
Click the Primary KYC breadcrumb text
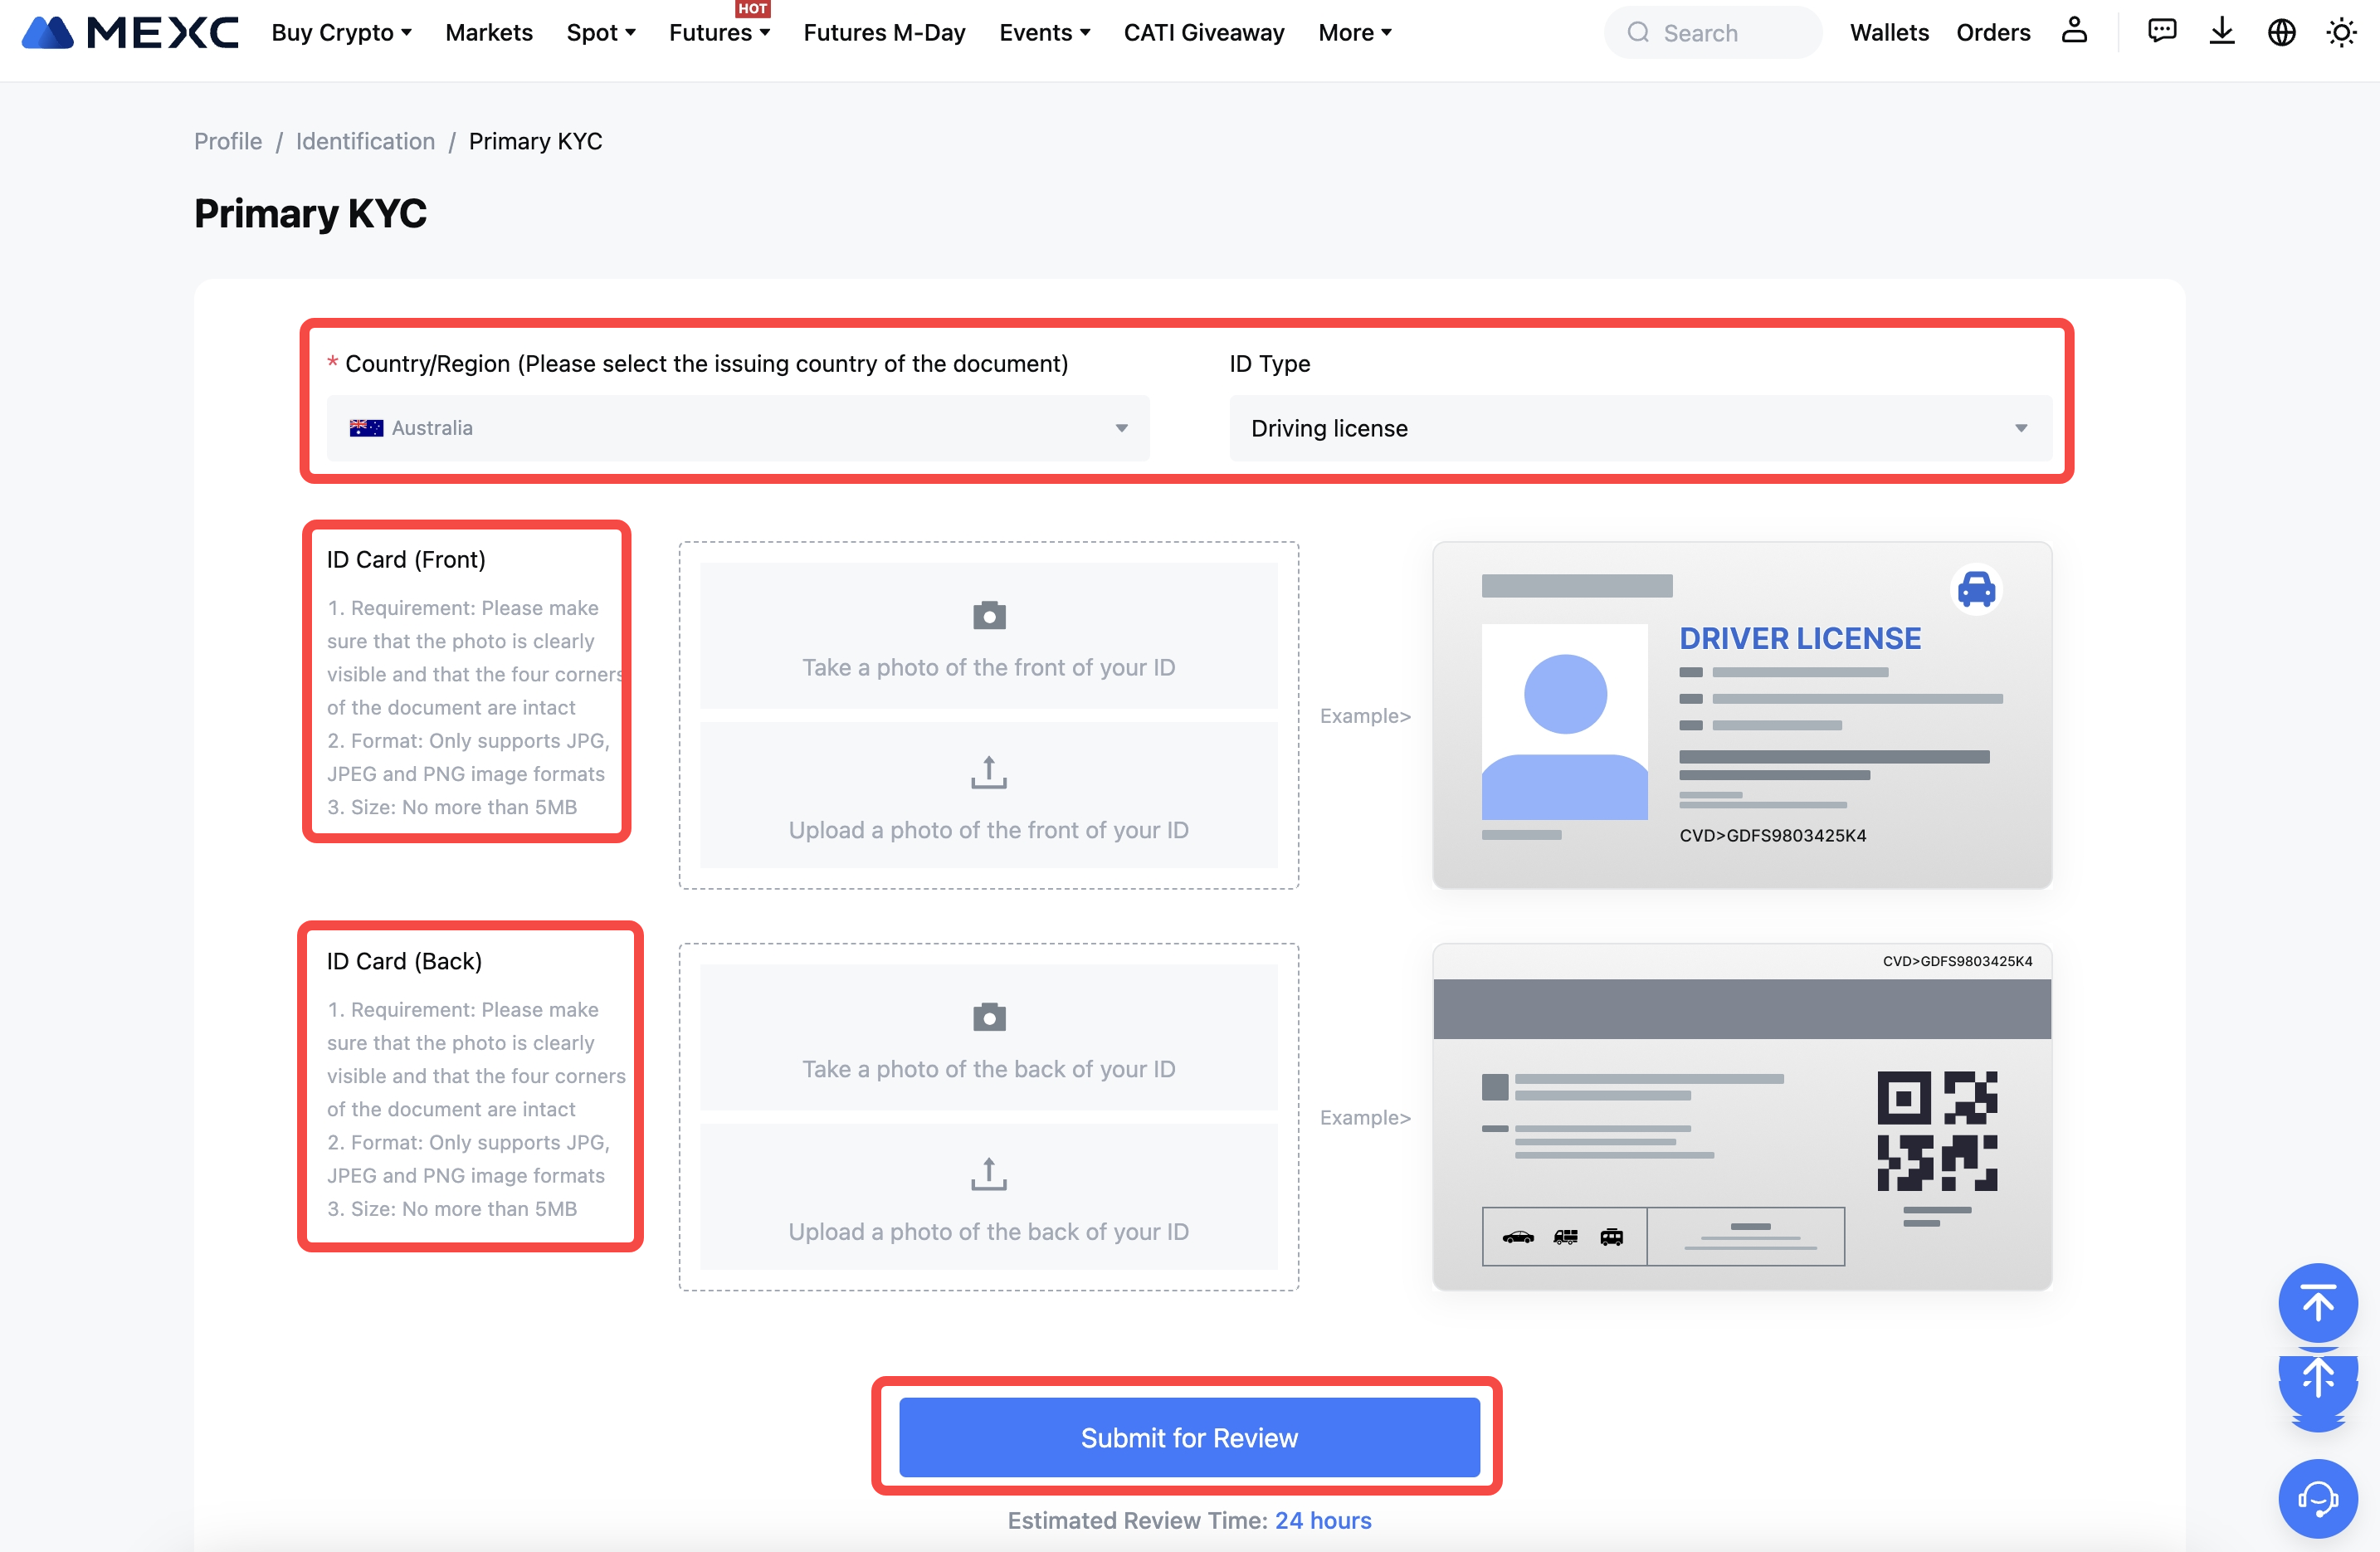536,141
